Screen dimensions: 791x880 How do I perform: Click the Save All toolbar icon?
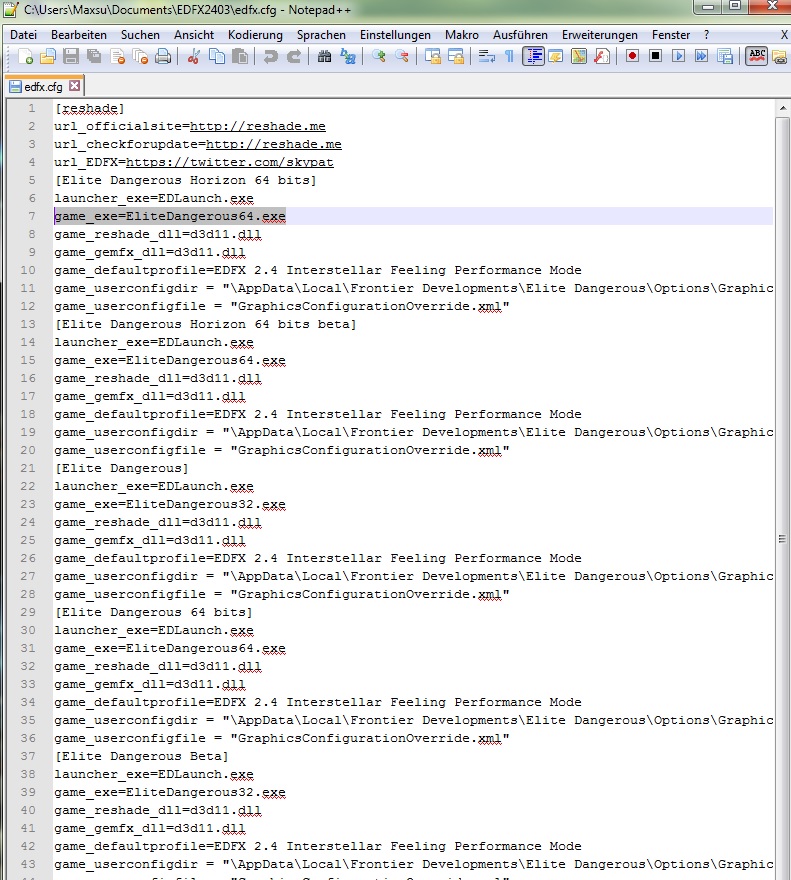[94, 56]
